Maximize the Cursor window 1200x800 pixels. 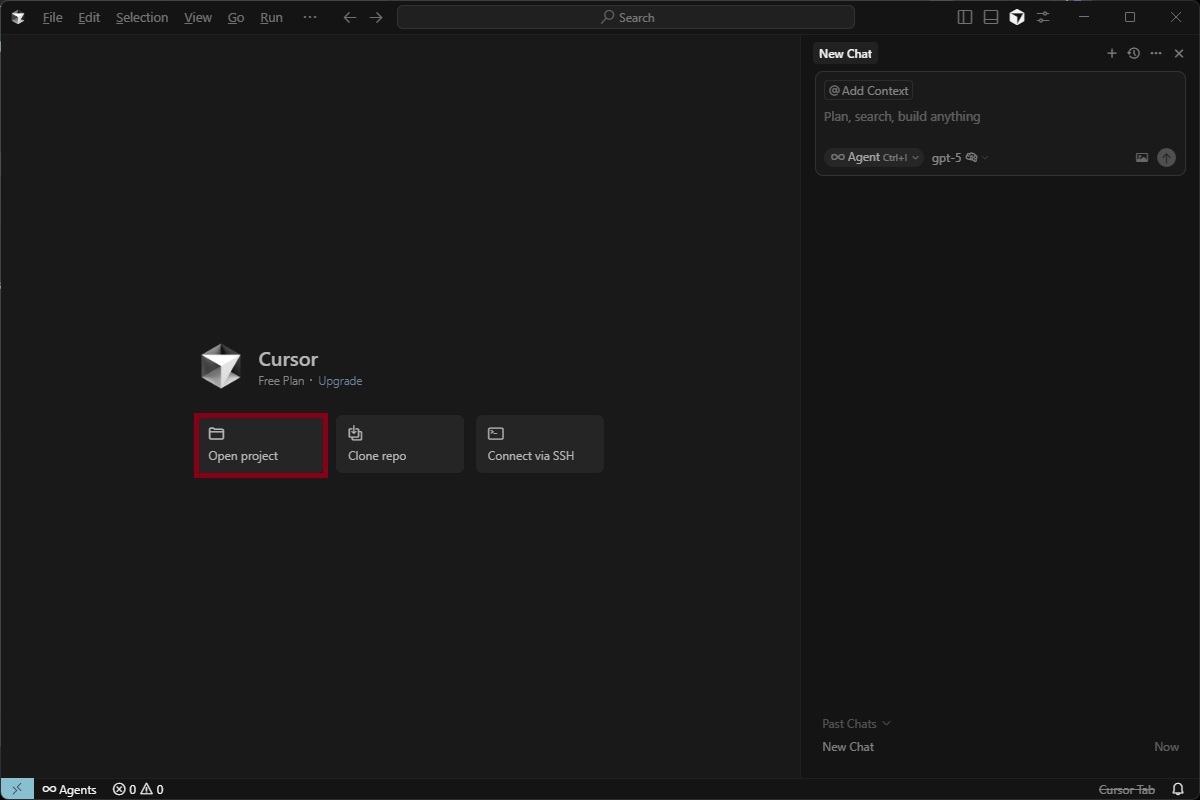(1130, 17)
